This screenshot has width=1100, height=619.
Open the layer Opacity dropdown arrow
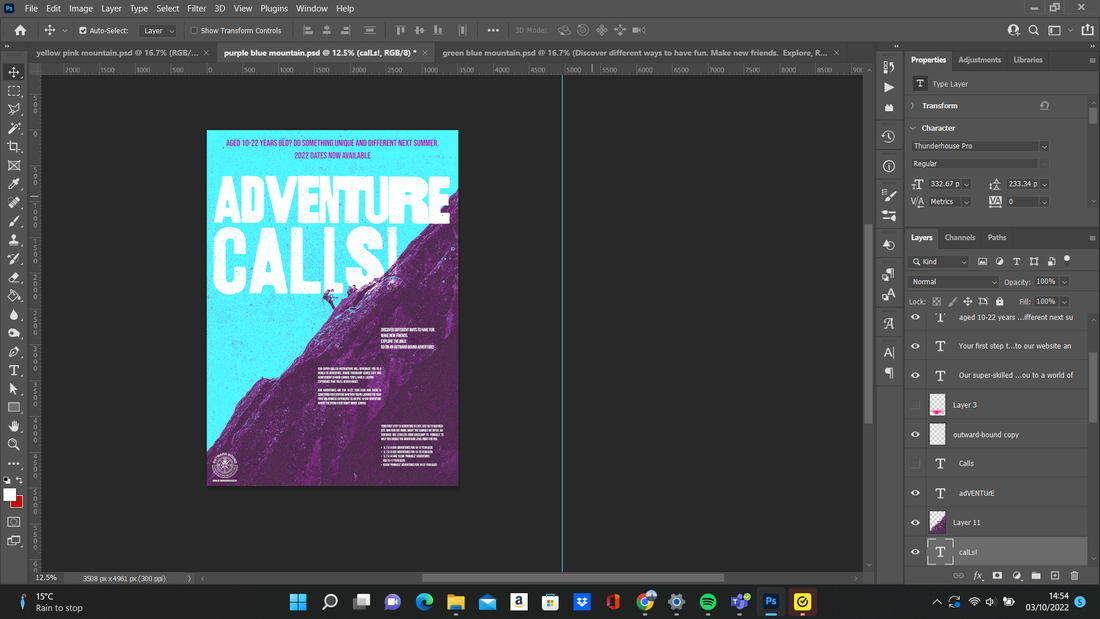click(x=1064, y=282)
